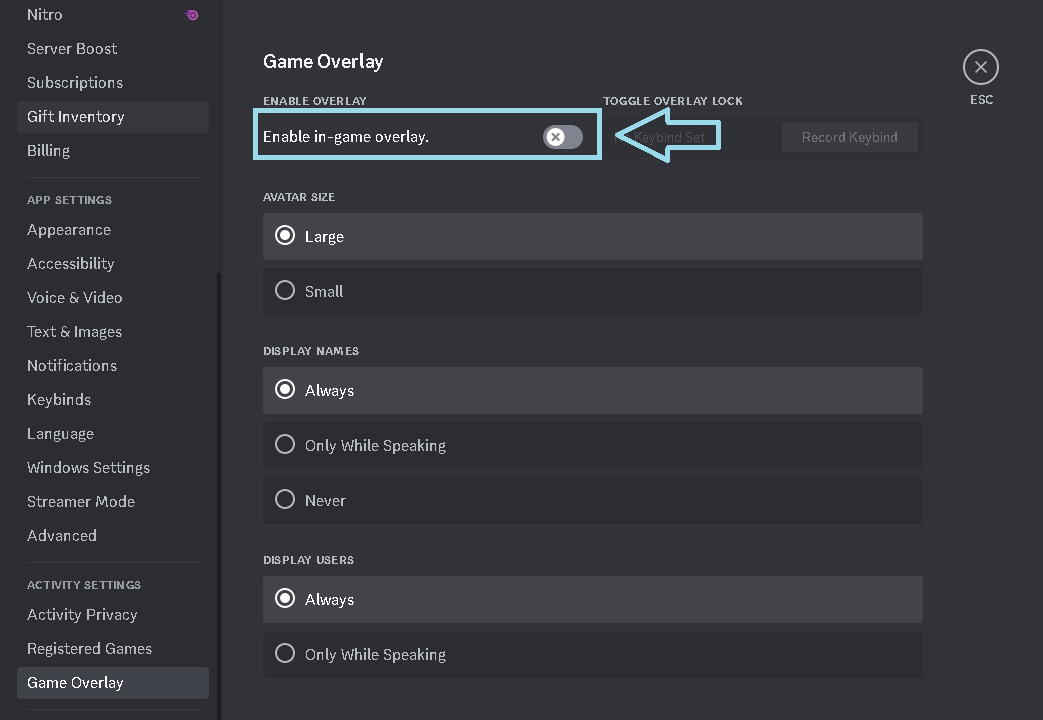Close settings with the ESC circle button
The image size is (1043, 720).
click(980, 67)
